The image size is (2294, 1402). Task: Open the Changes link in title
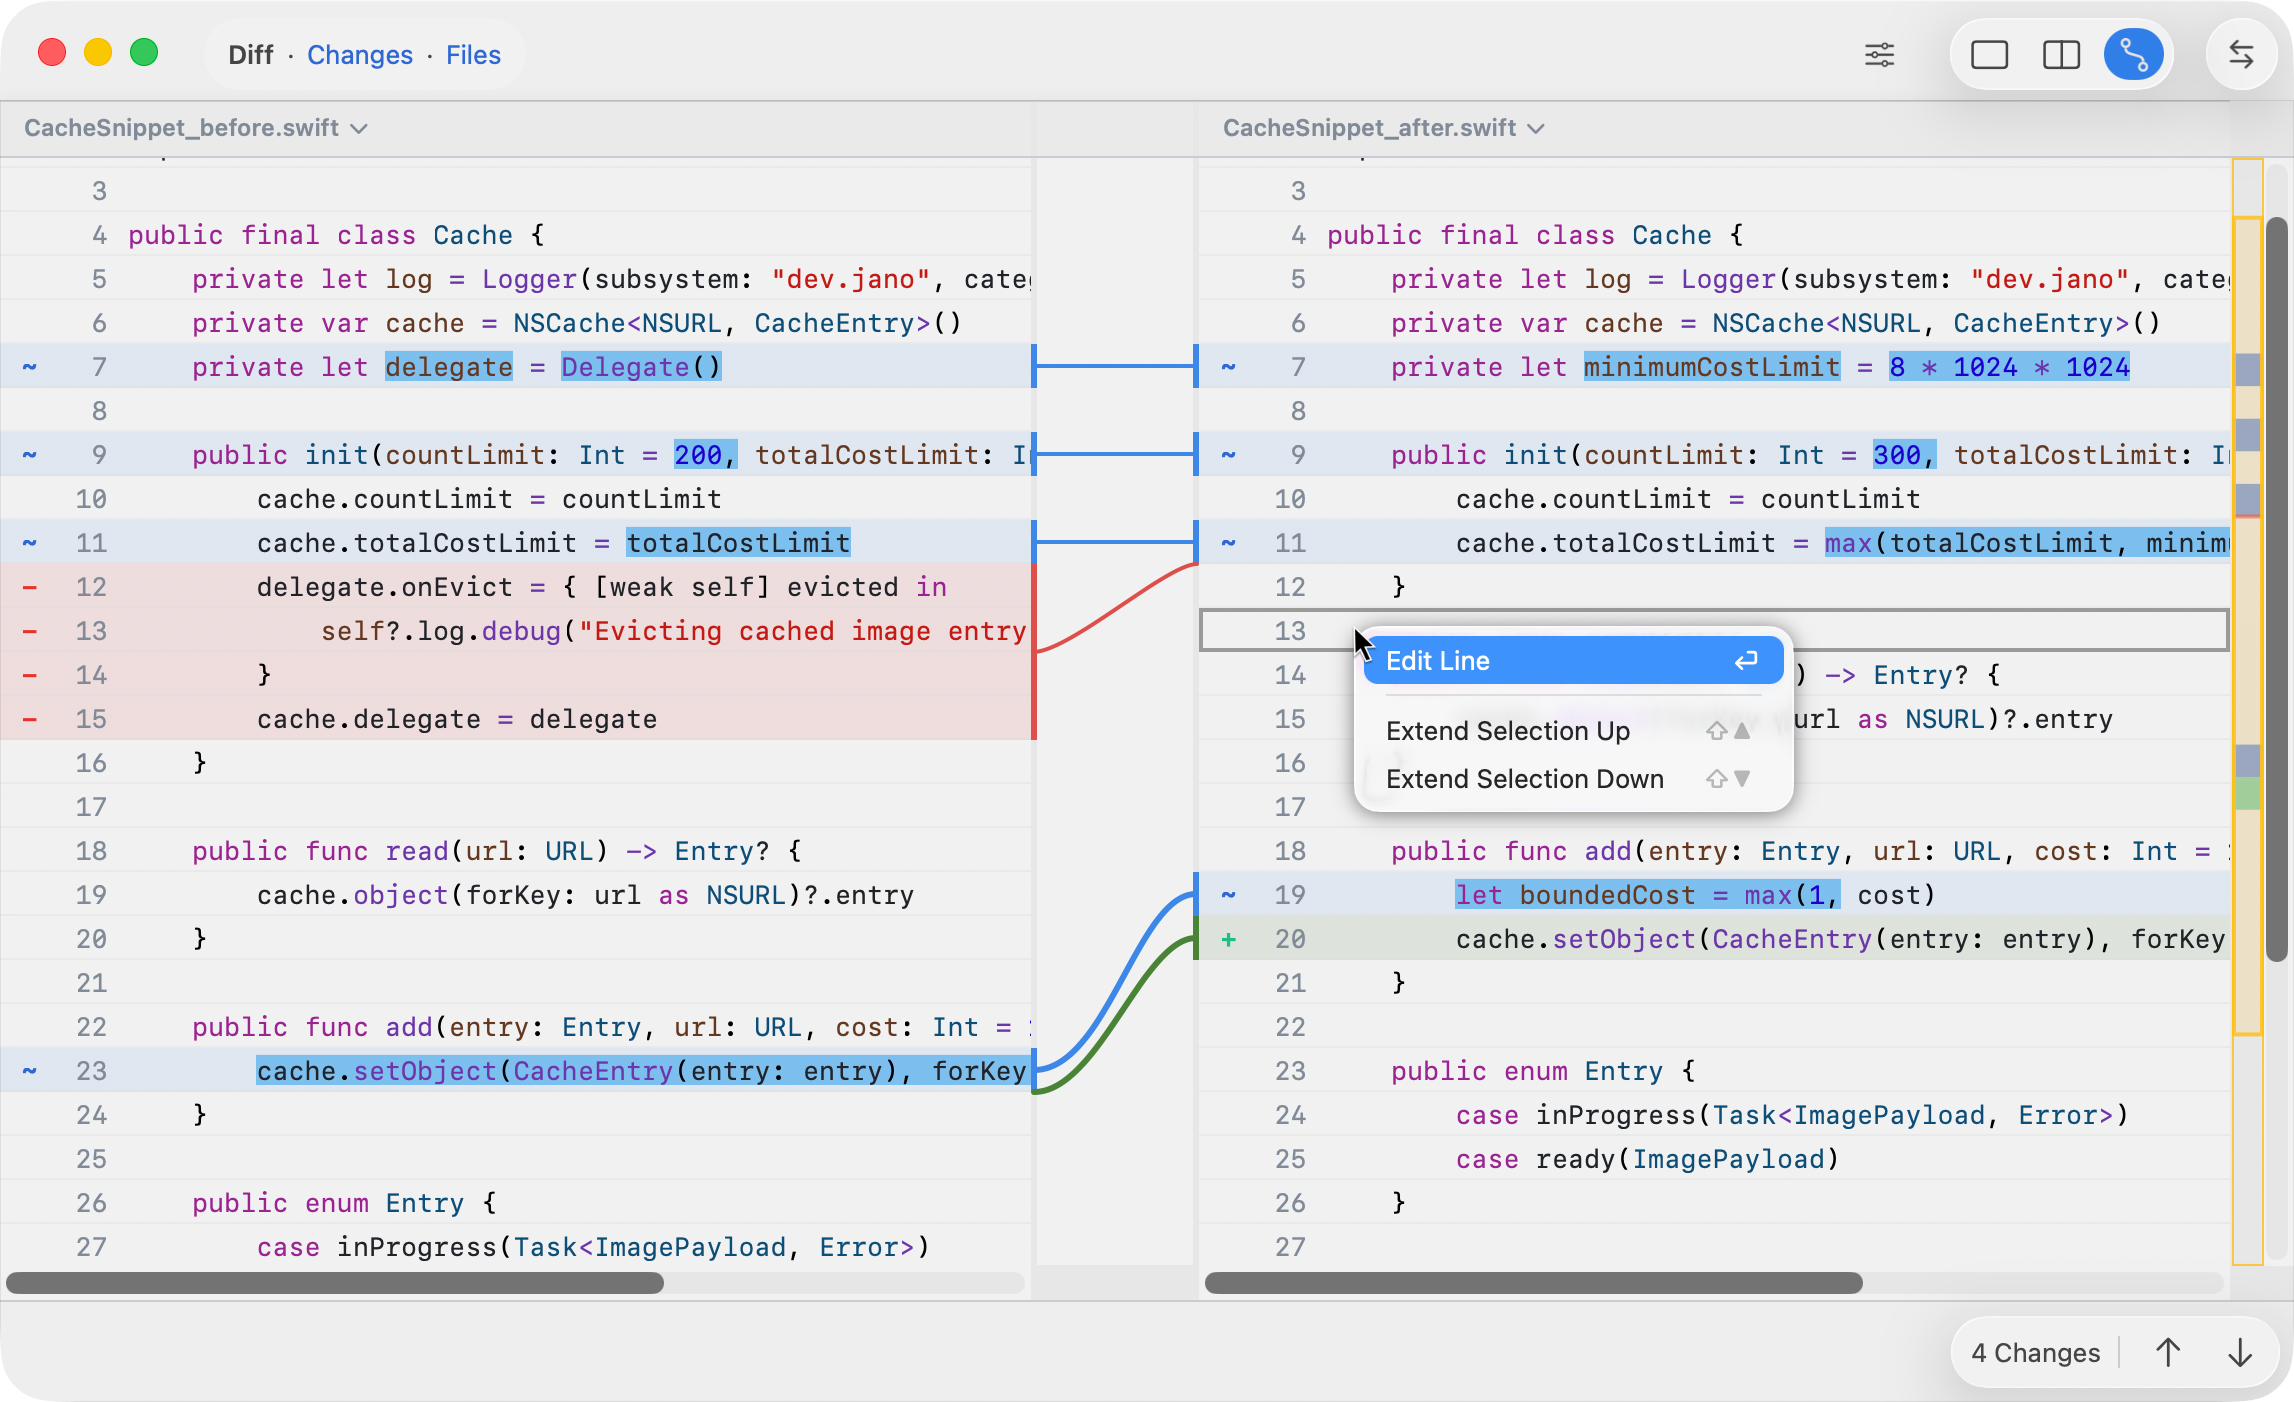(x=359, y=55)
